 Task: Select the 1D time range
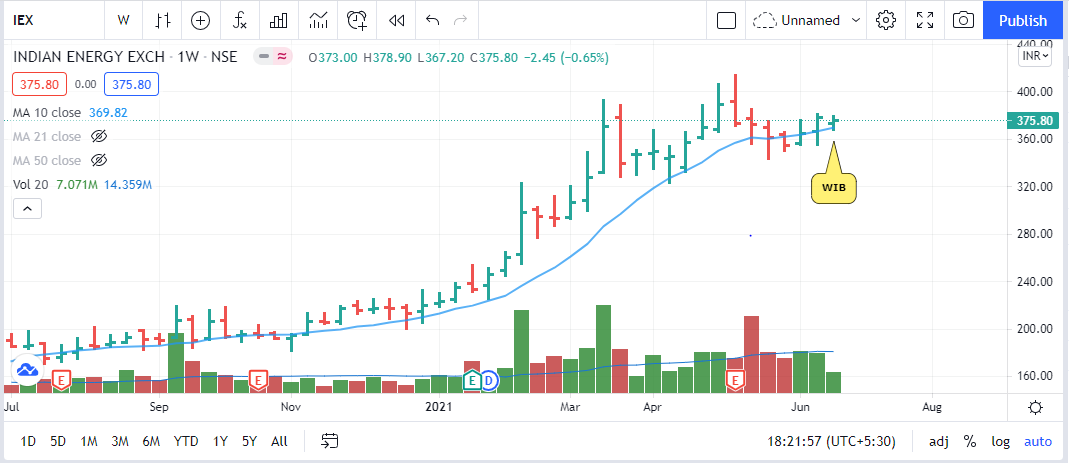coord(28,441)
